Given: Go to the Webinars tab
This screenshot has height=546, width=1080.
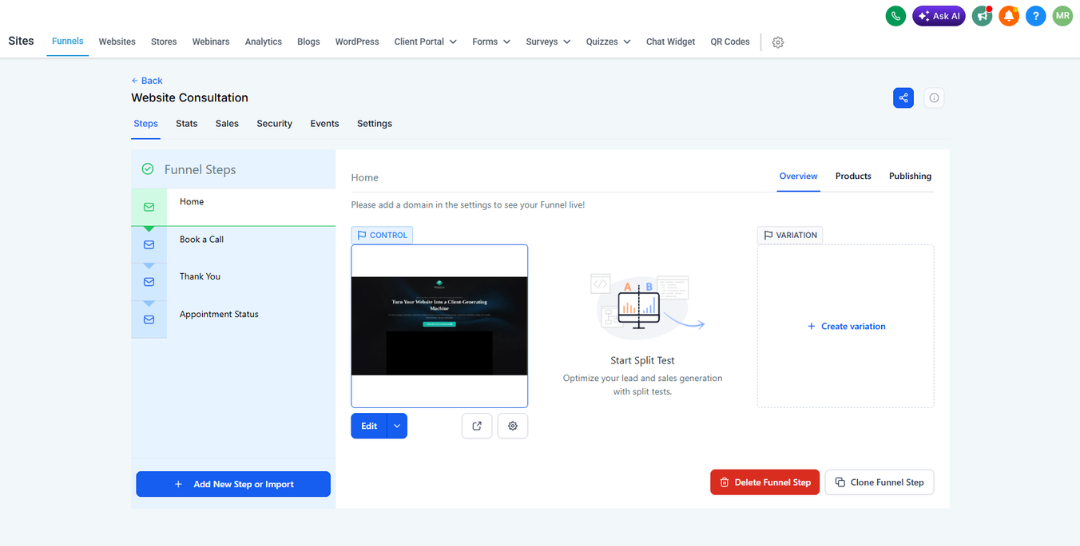Looking at the screenshot, I should click(211, 41).
